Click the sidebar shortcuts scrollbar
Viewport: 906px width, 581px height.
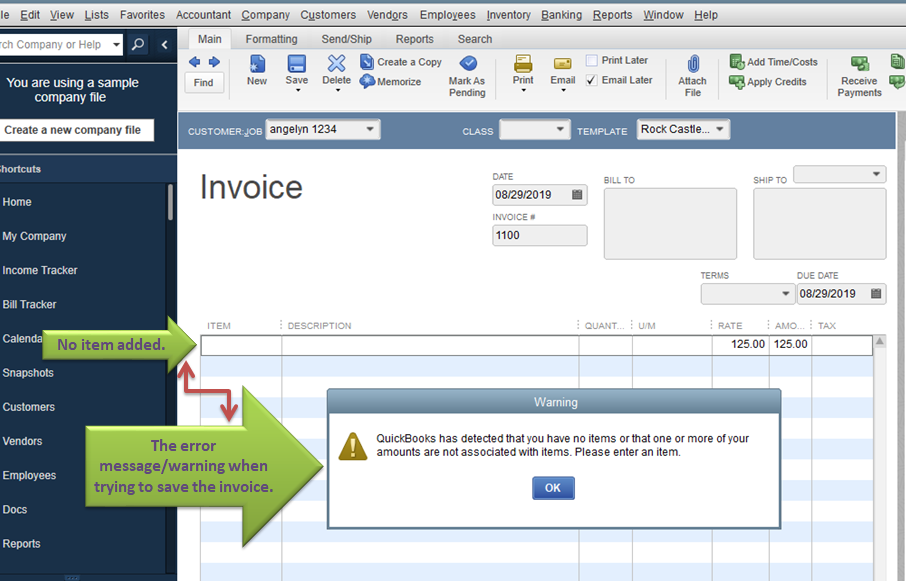[170, 202]
